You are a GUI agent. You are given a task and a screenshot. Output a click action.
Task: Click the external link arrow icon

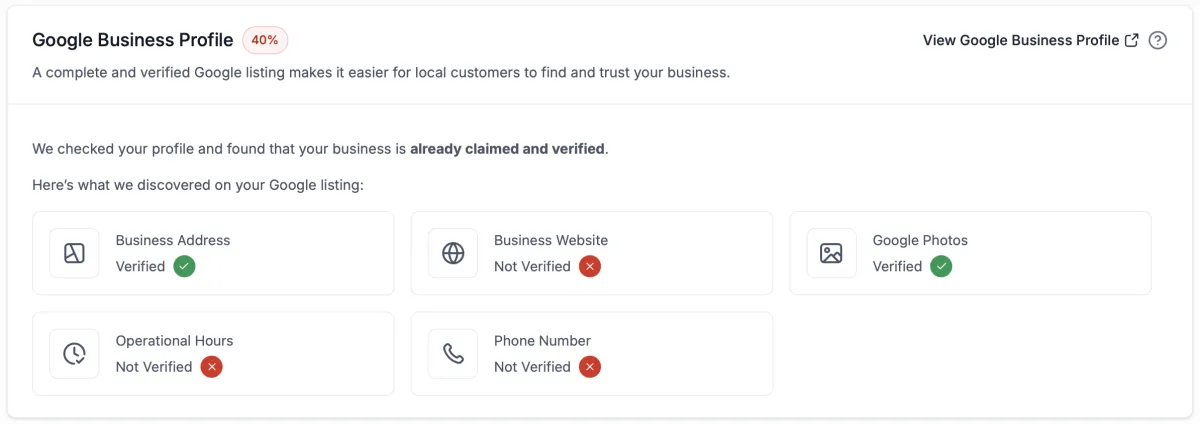click(x=1132, y=41)
